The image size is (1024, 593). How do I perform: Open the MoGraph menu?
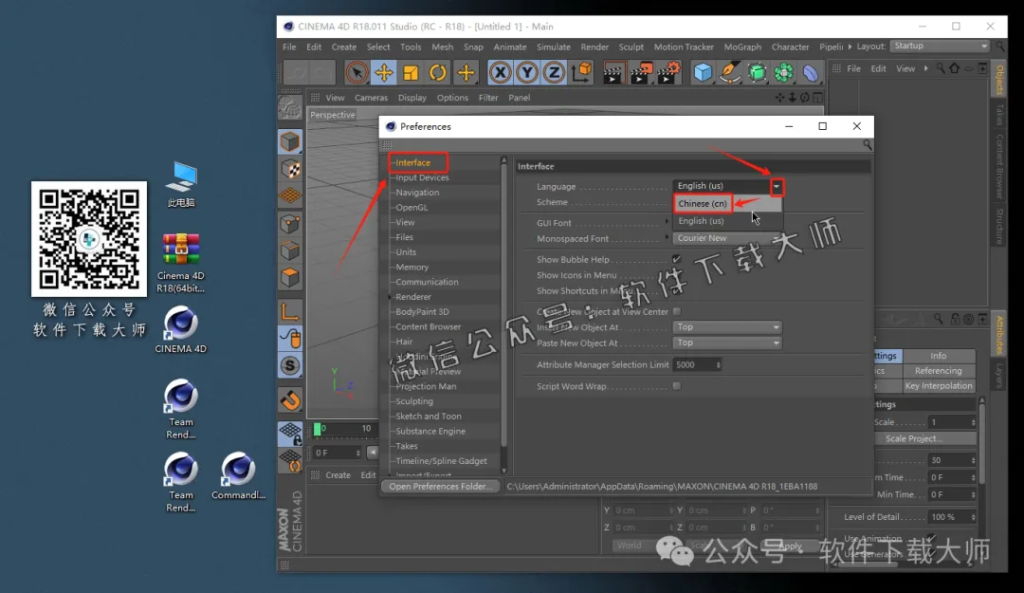pos(742,46)
